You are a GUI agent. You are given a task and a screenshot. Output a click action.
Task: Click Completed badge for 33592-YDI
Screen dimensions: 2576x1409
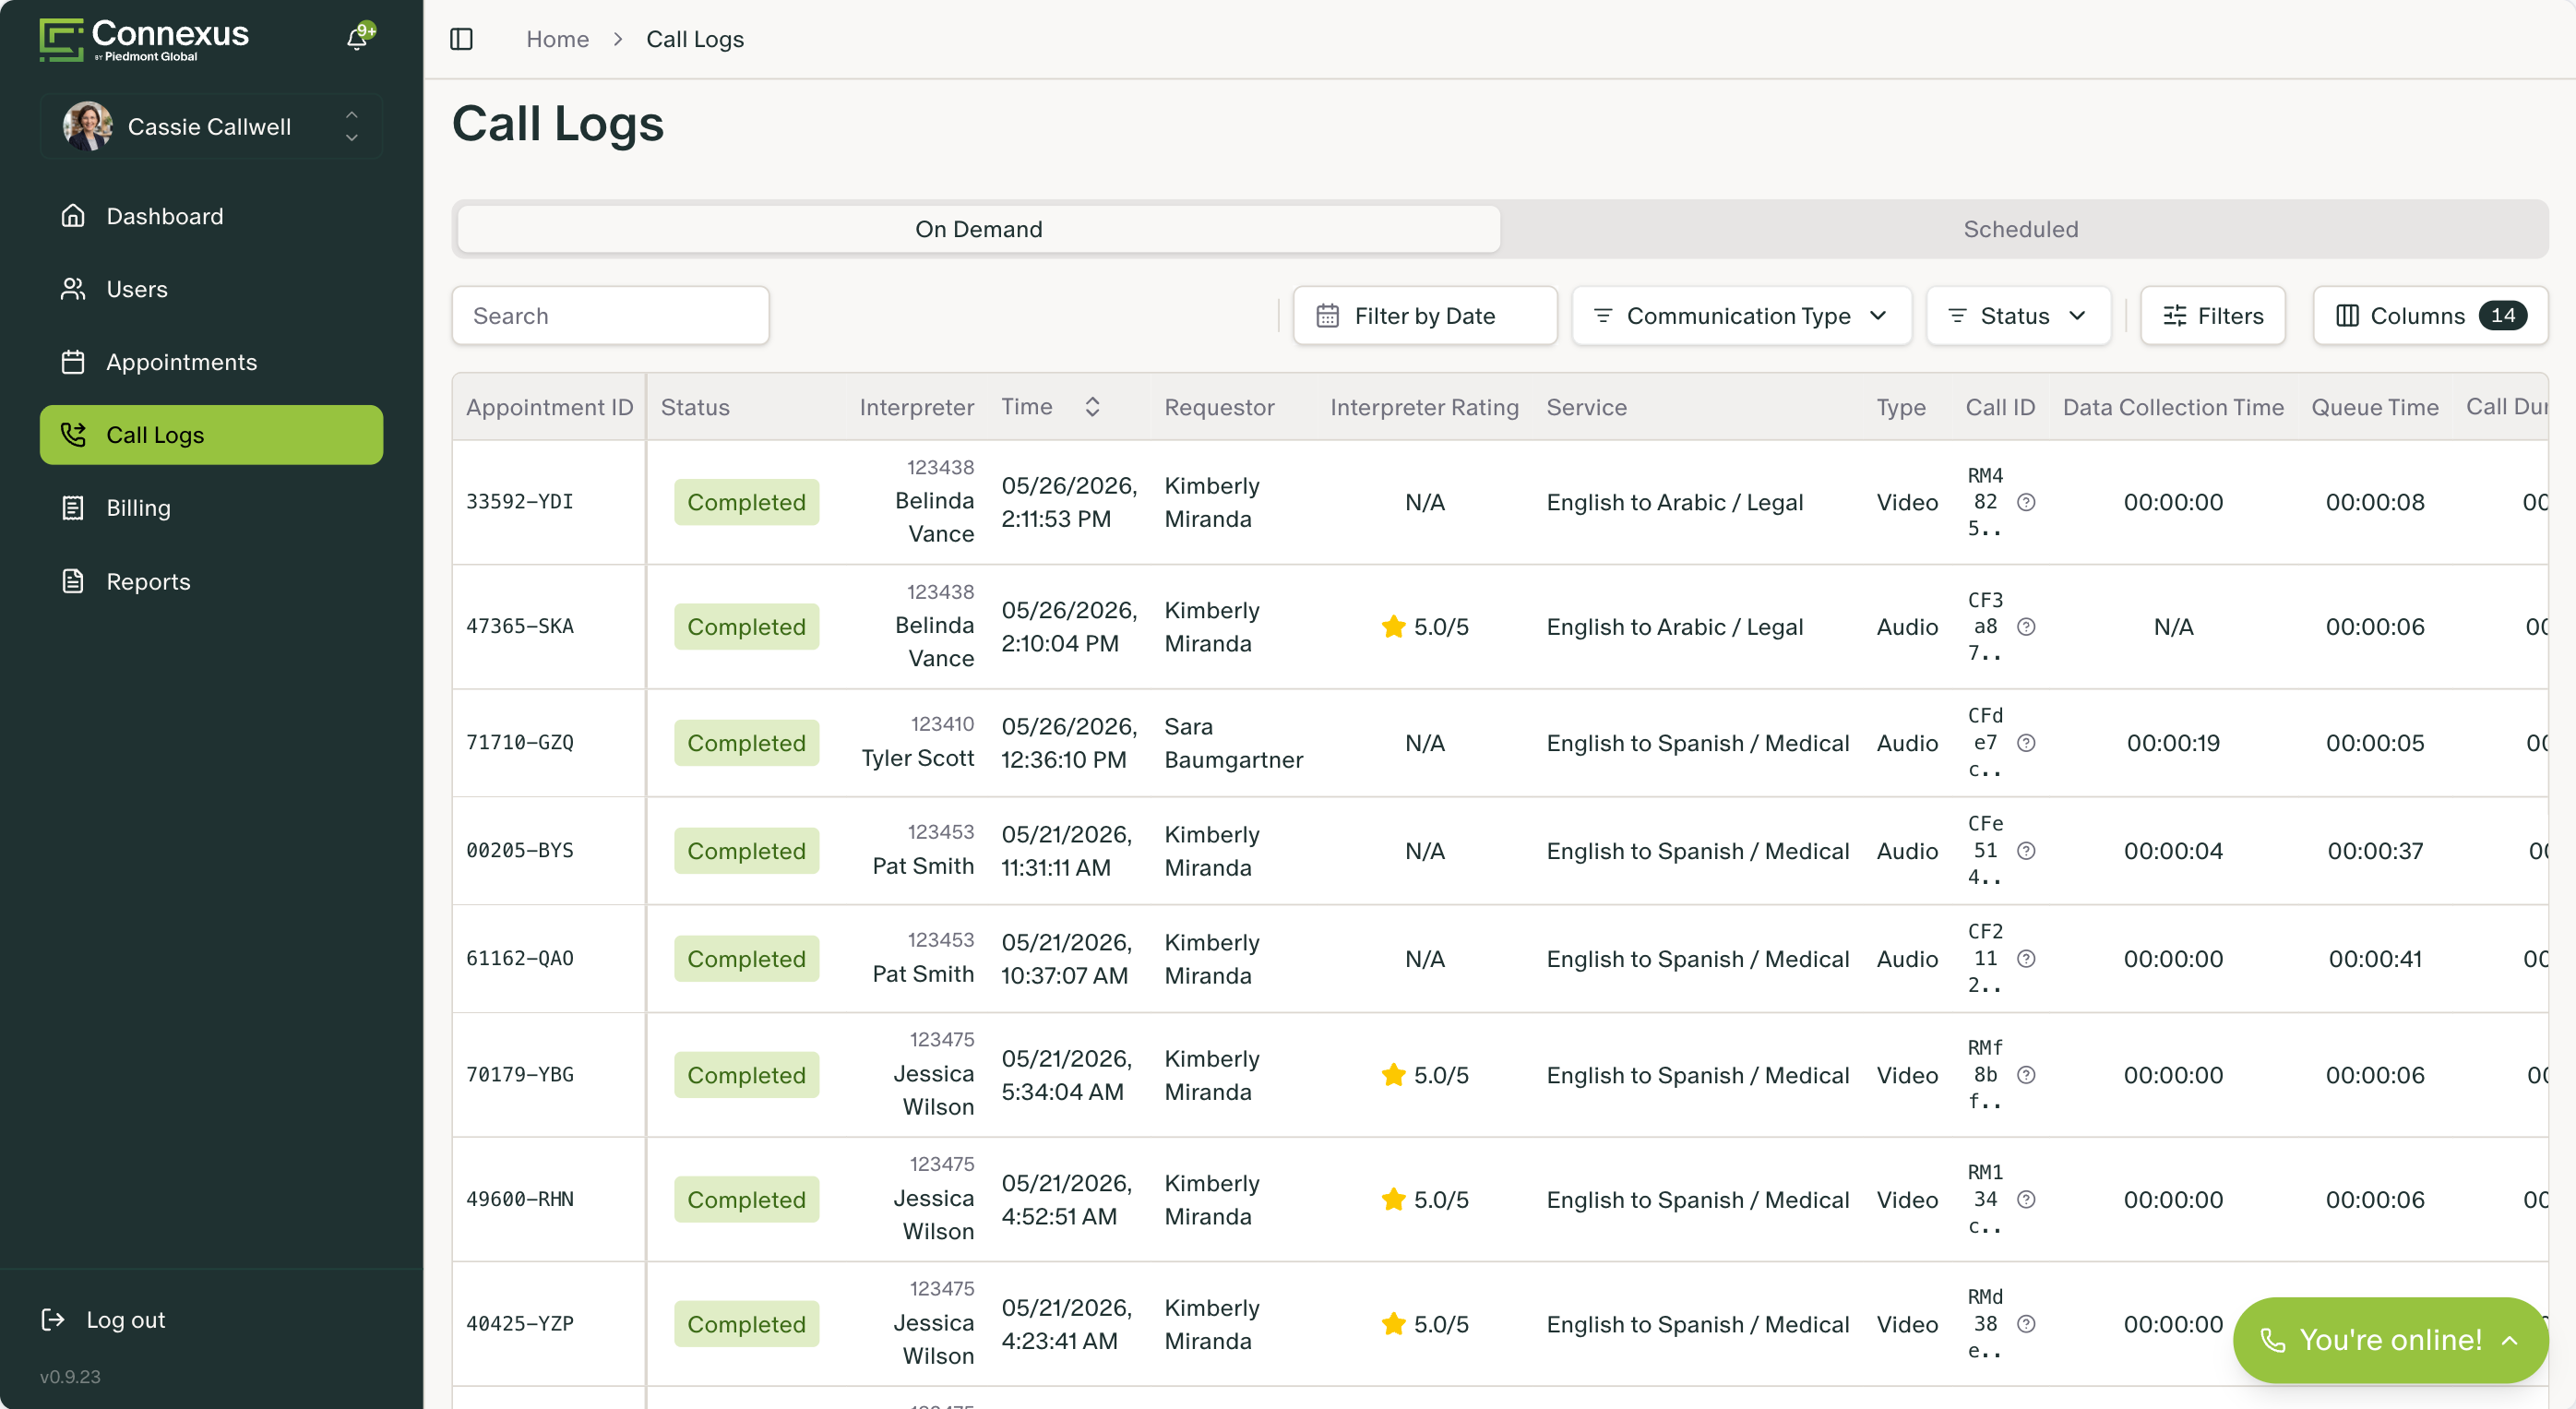pos(746,502)
